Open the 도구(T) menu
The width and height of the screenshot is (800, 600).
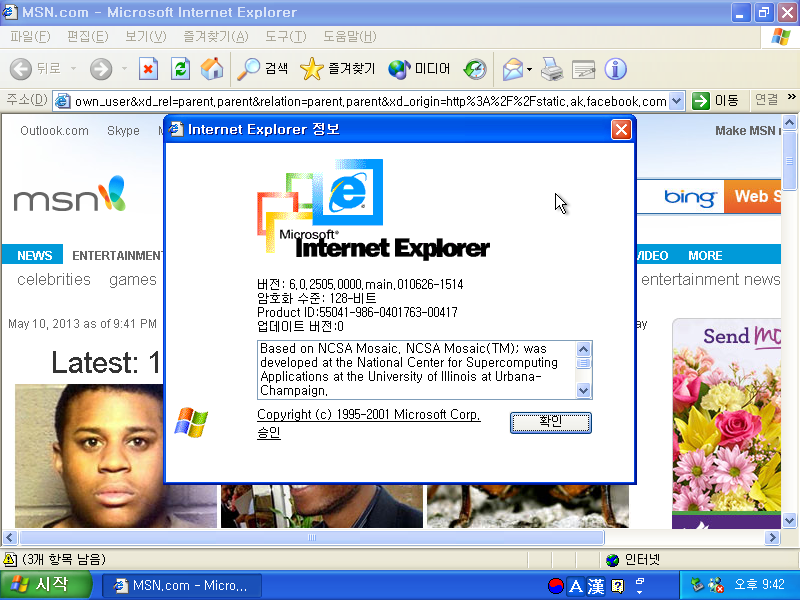pyautogui.click(x=286, y=37)
